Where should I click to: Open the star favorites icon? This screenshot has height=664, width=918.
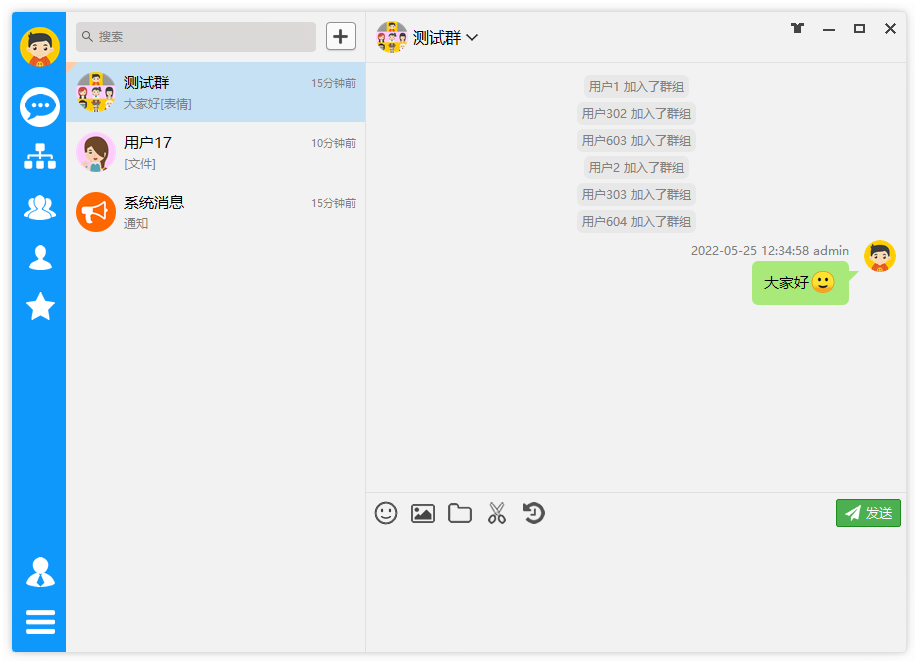(x=40, y=306)
